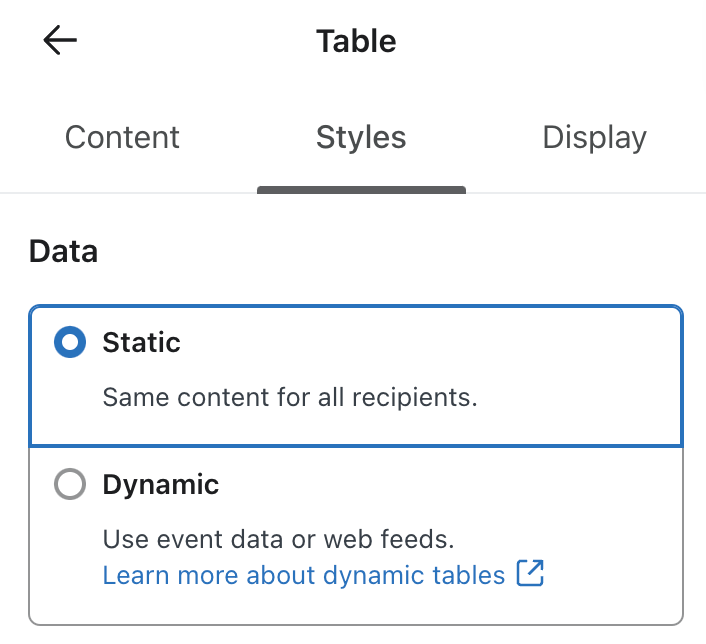Open Learn more about dynamic tables link

click(304, 575)
